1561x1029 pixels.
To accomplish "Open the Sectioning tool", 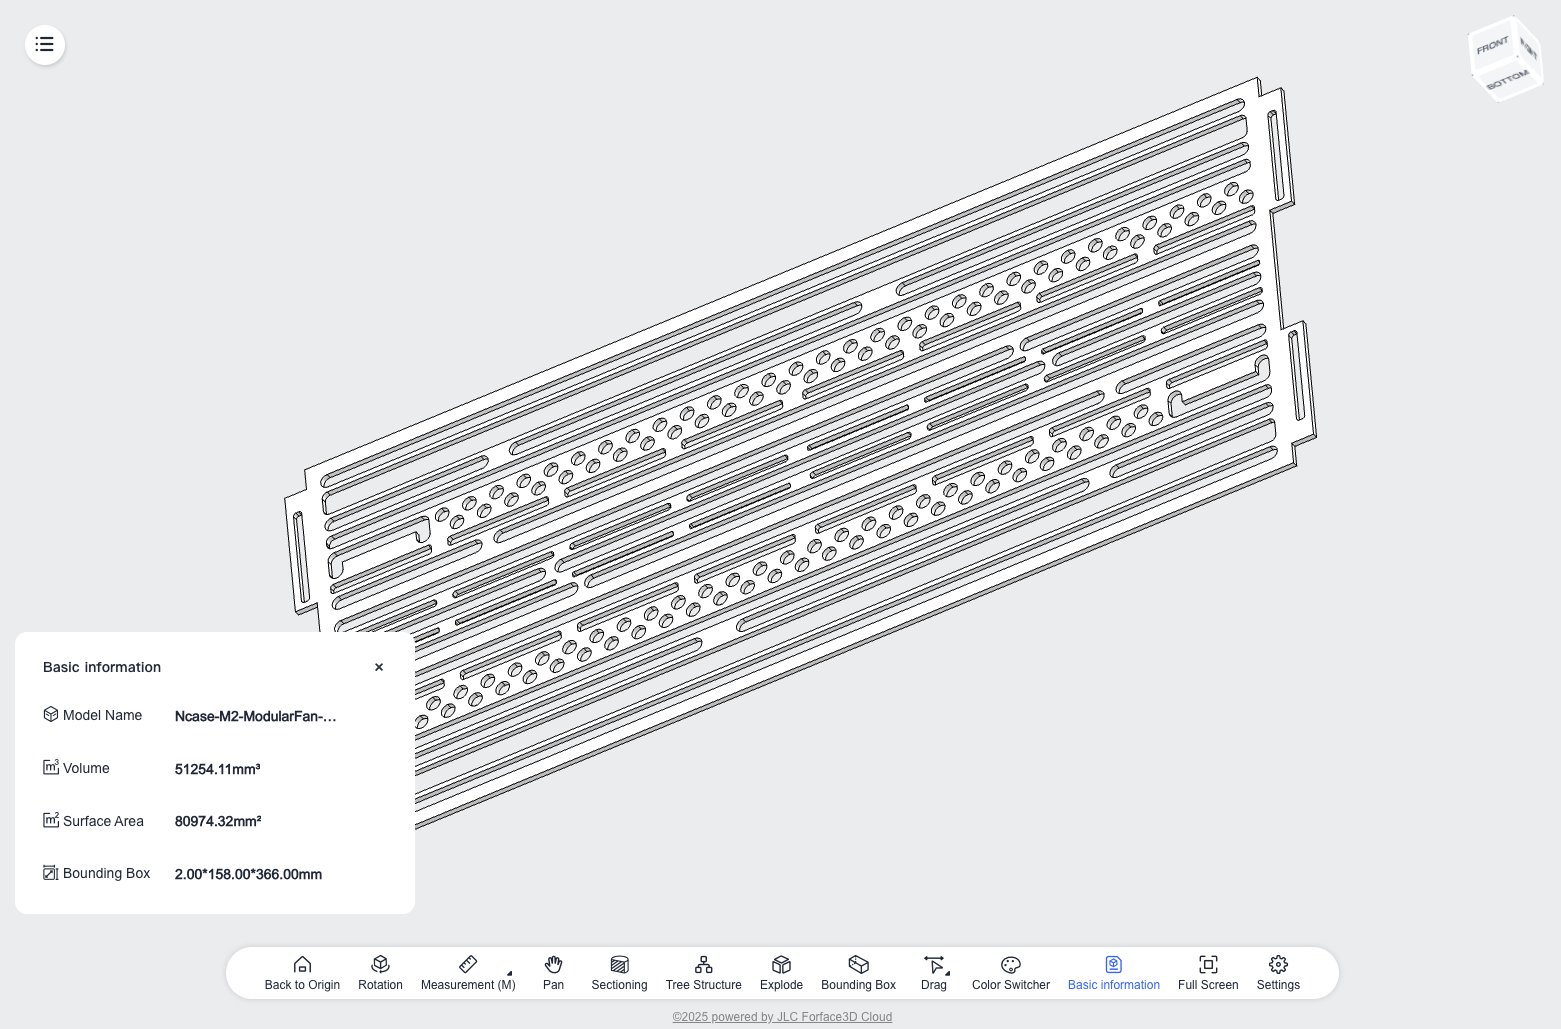I will [x=619, y=965].
